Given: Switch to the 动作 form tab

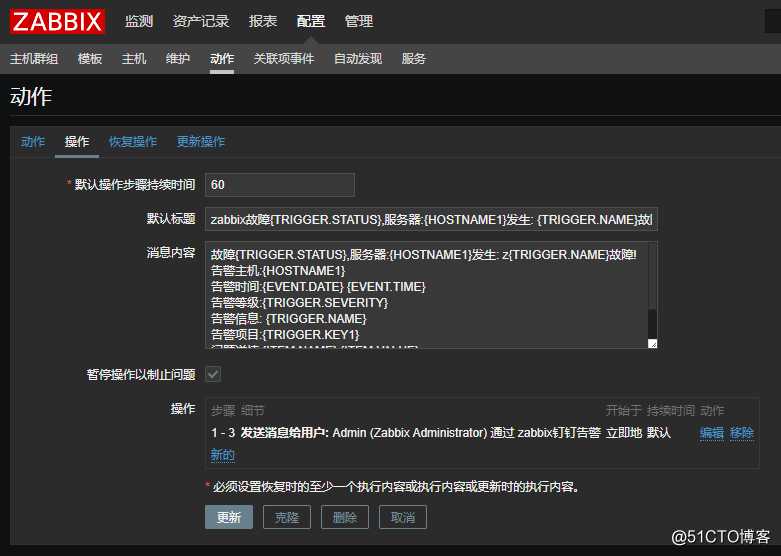Looking at the screenshot, I should click(33, 142).
